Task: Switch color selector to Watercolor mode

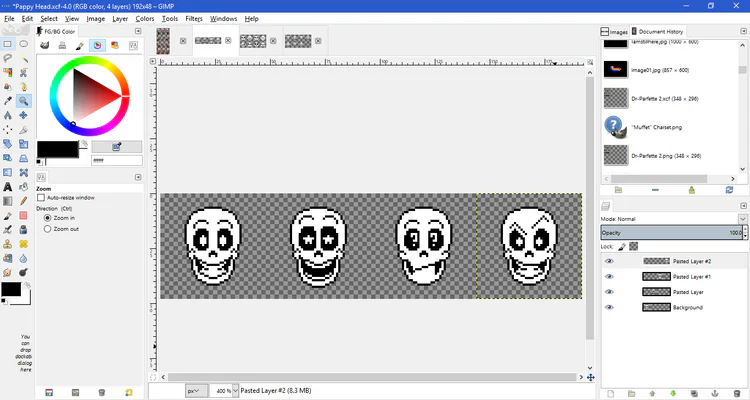Action: tap(80, 45)
